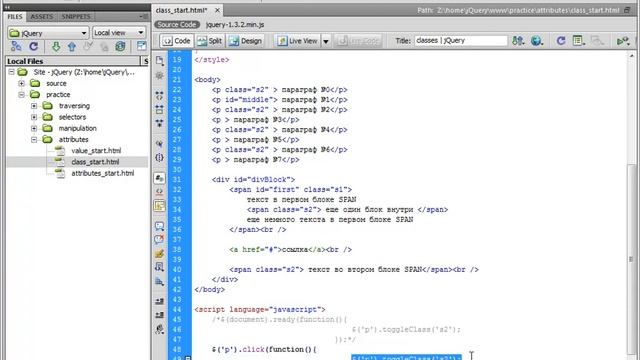Toggle Highlight Invalid Code
640x360 pixels.
160,191
